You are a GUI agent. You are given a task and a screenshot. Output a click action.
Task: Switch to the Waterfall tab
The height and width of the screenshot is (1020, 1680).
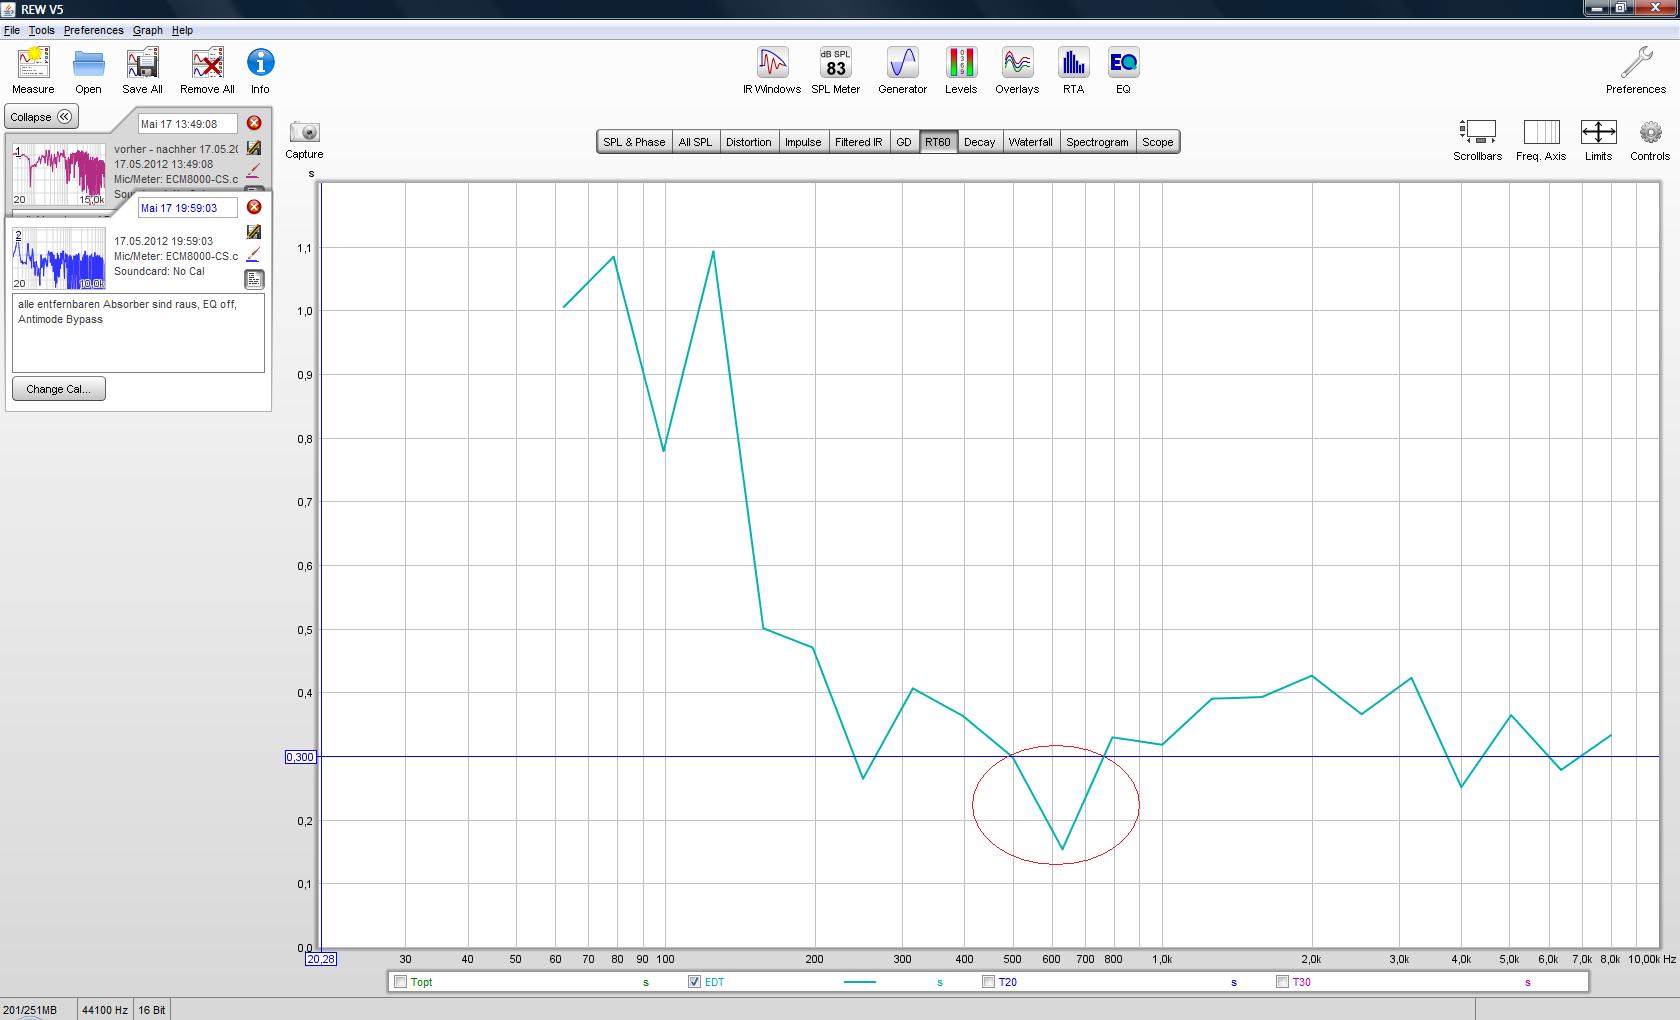pos(1030,142)
